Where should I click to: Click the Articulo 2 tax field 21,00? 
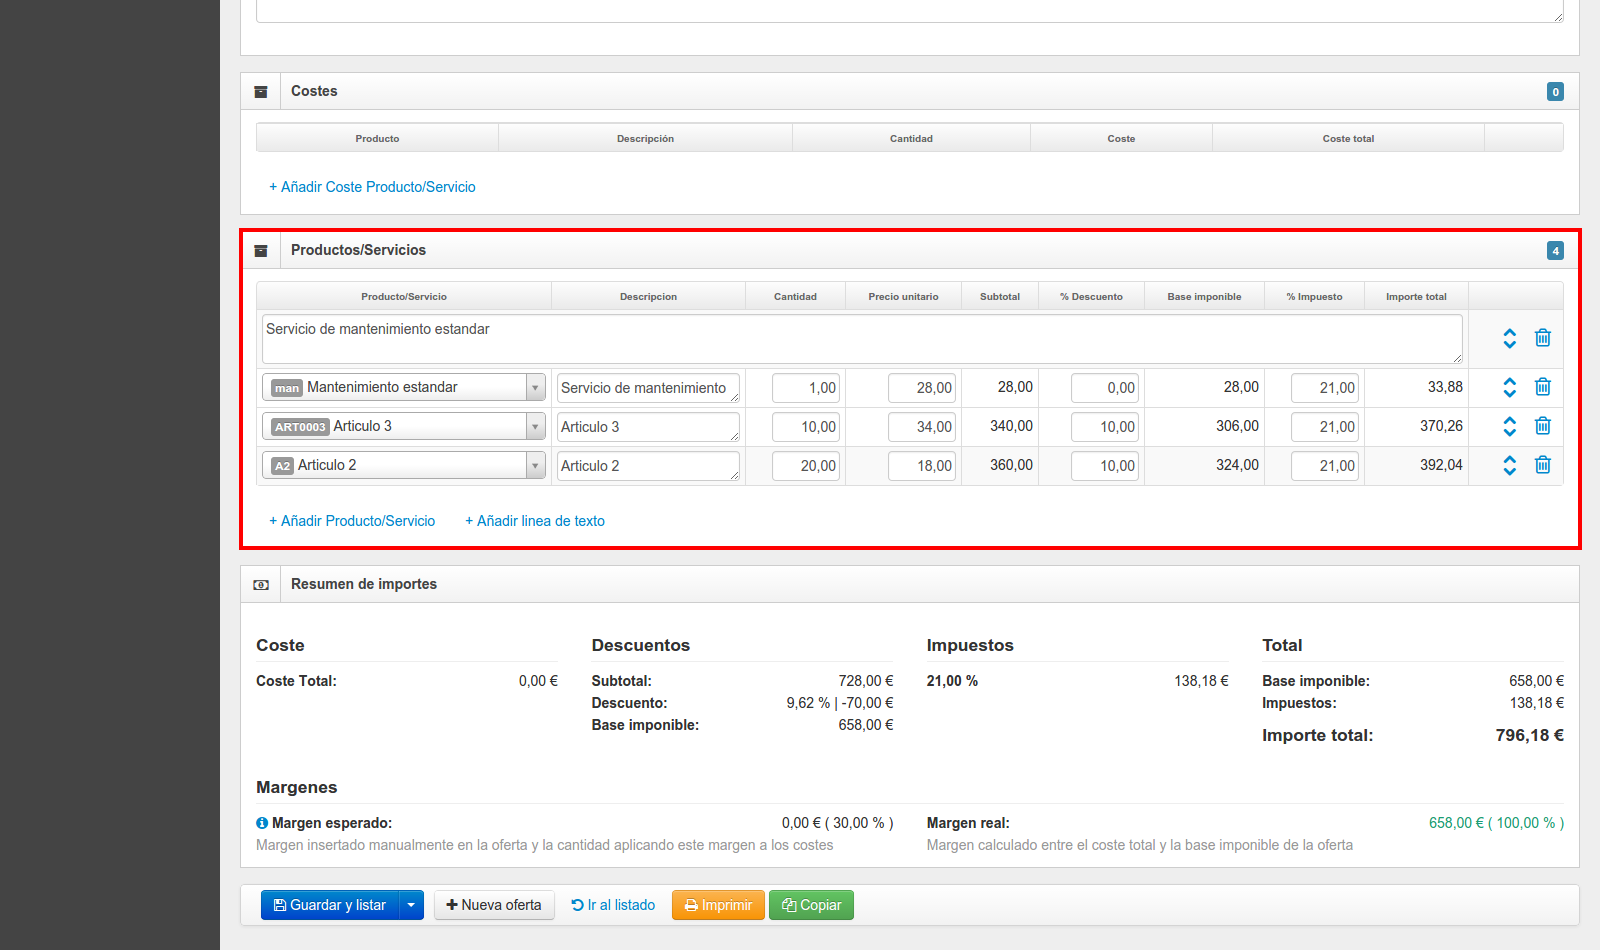[x=1325, y=466]
